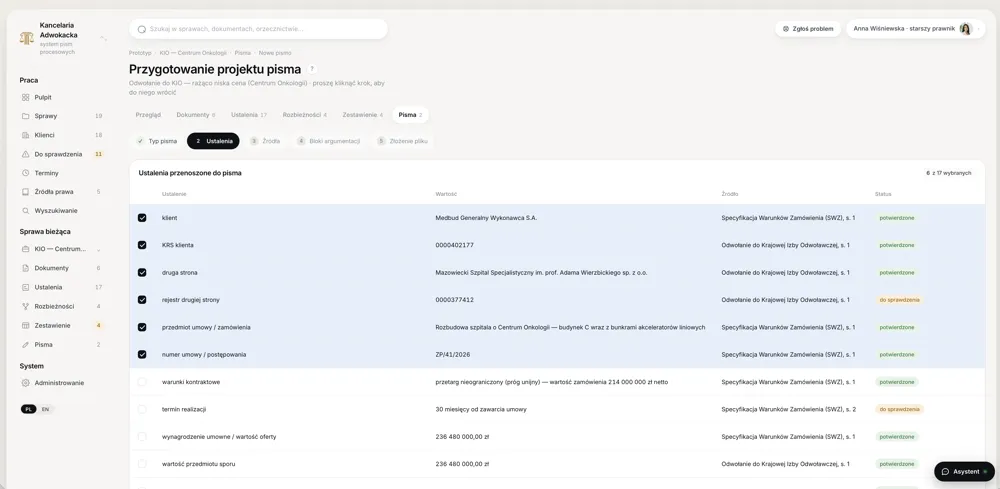Select step 2 Ustalenia
Screen dimensions: 1000x489
213,141
